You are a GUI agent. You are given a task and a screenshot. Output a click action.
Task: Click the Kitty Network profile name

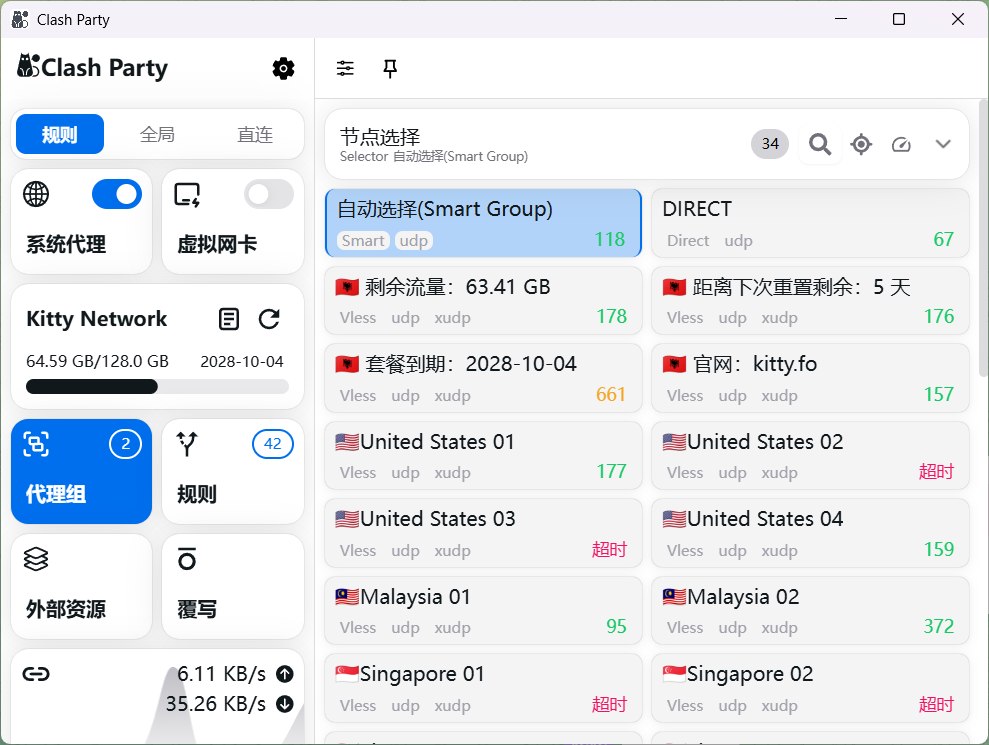97,319
